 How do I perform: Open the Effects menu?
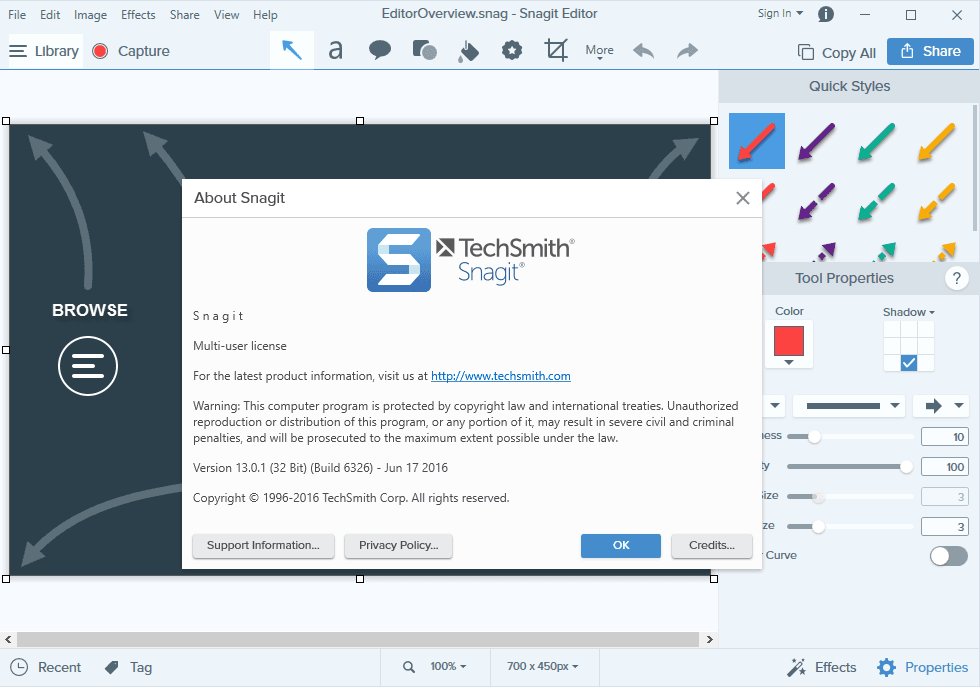(138, 15)
